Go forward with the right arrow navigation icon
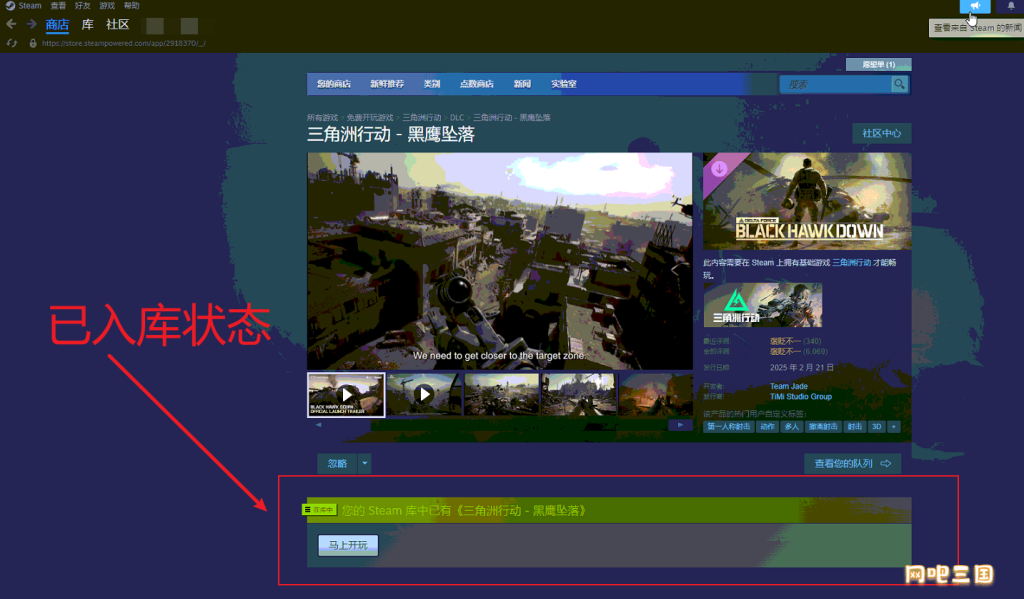1024x599 pixels. pos(31,24)
